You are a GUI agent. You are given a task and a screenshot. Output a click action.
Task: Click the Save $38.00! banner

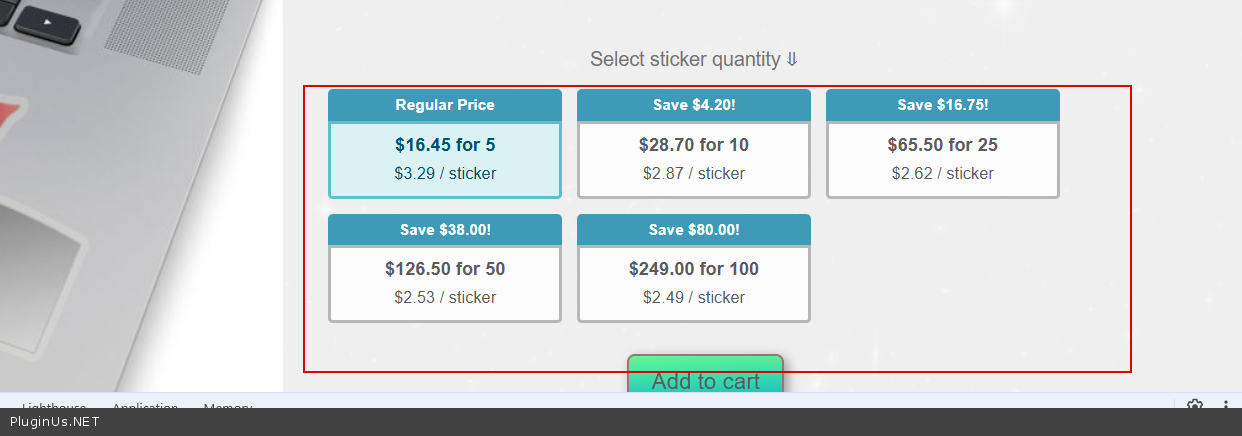[x=445, y=229]
